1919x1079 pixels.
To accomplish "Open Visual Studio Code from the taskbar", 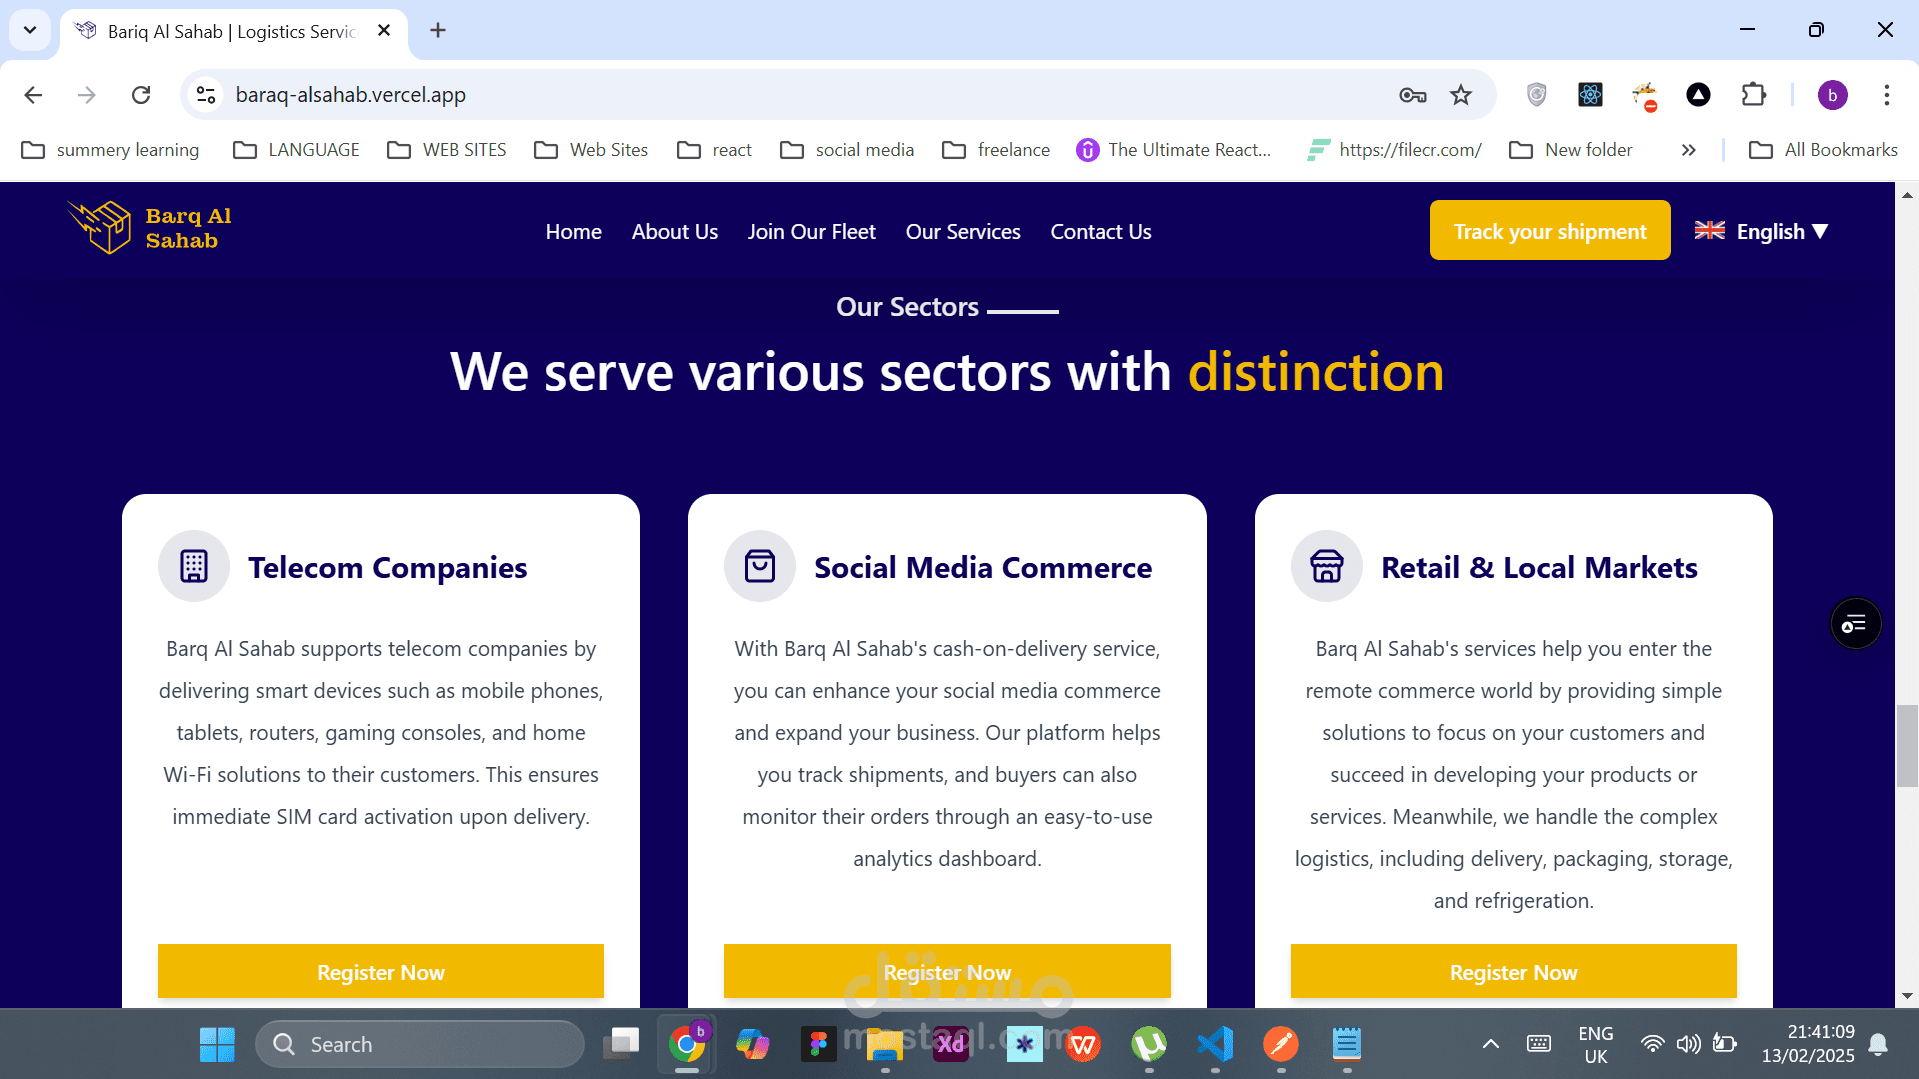I will click(x=1215, y=1044).
